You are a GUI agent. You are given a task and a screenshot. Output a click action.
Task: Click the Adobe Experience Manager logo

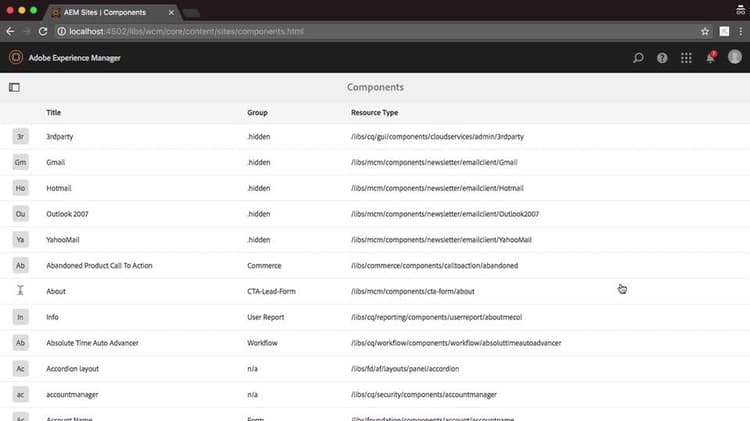[16, 57]
